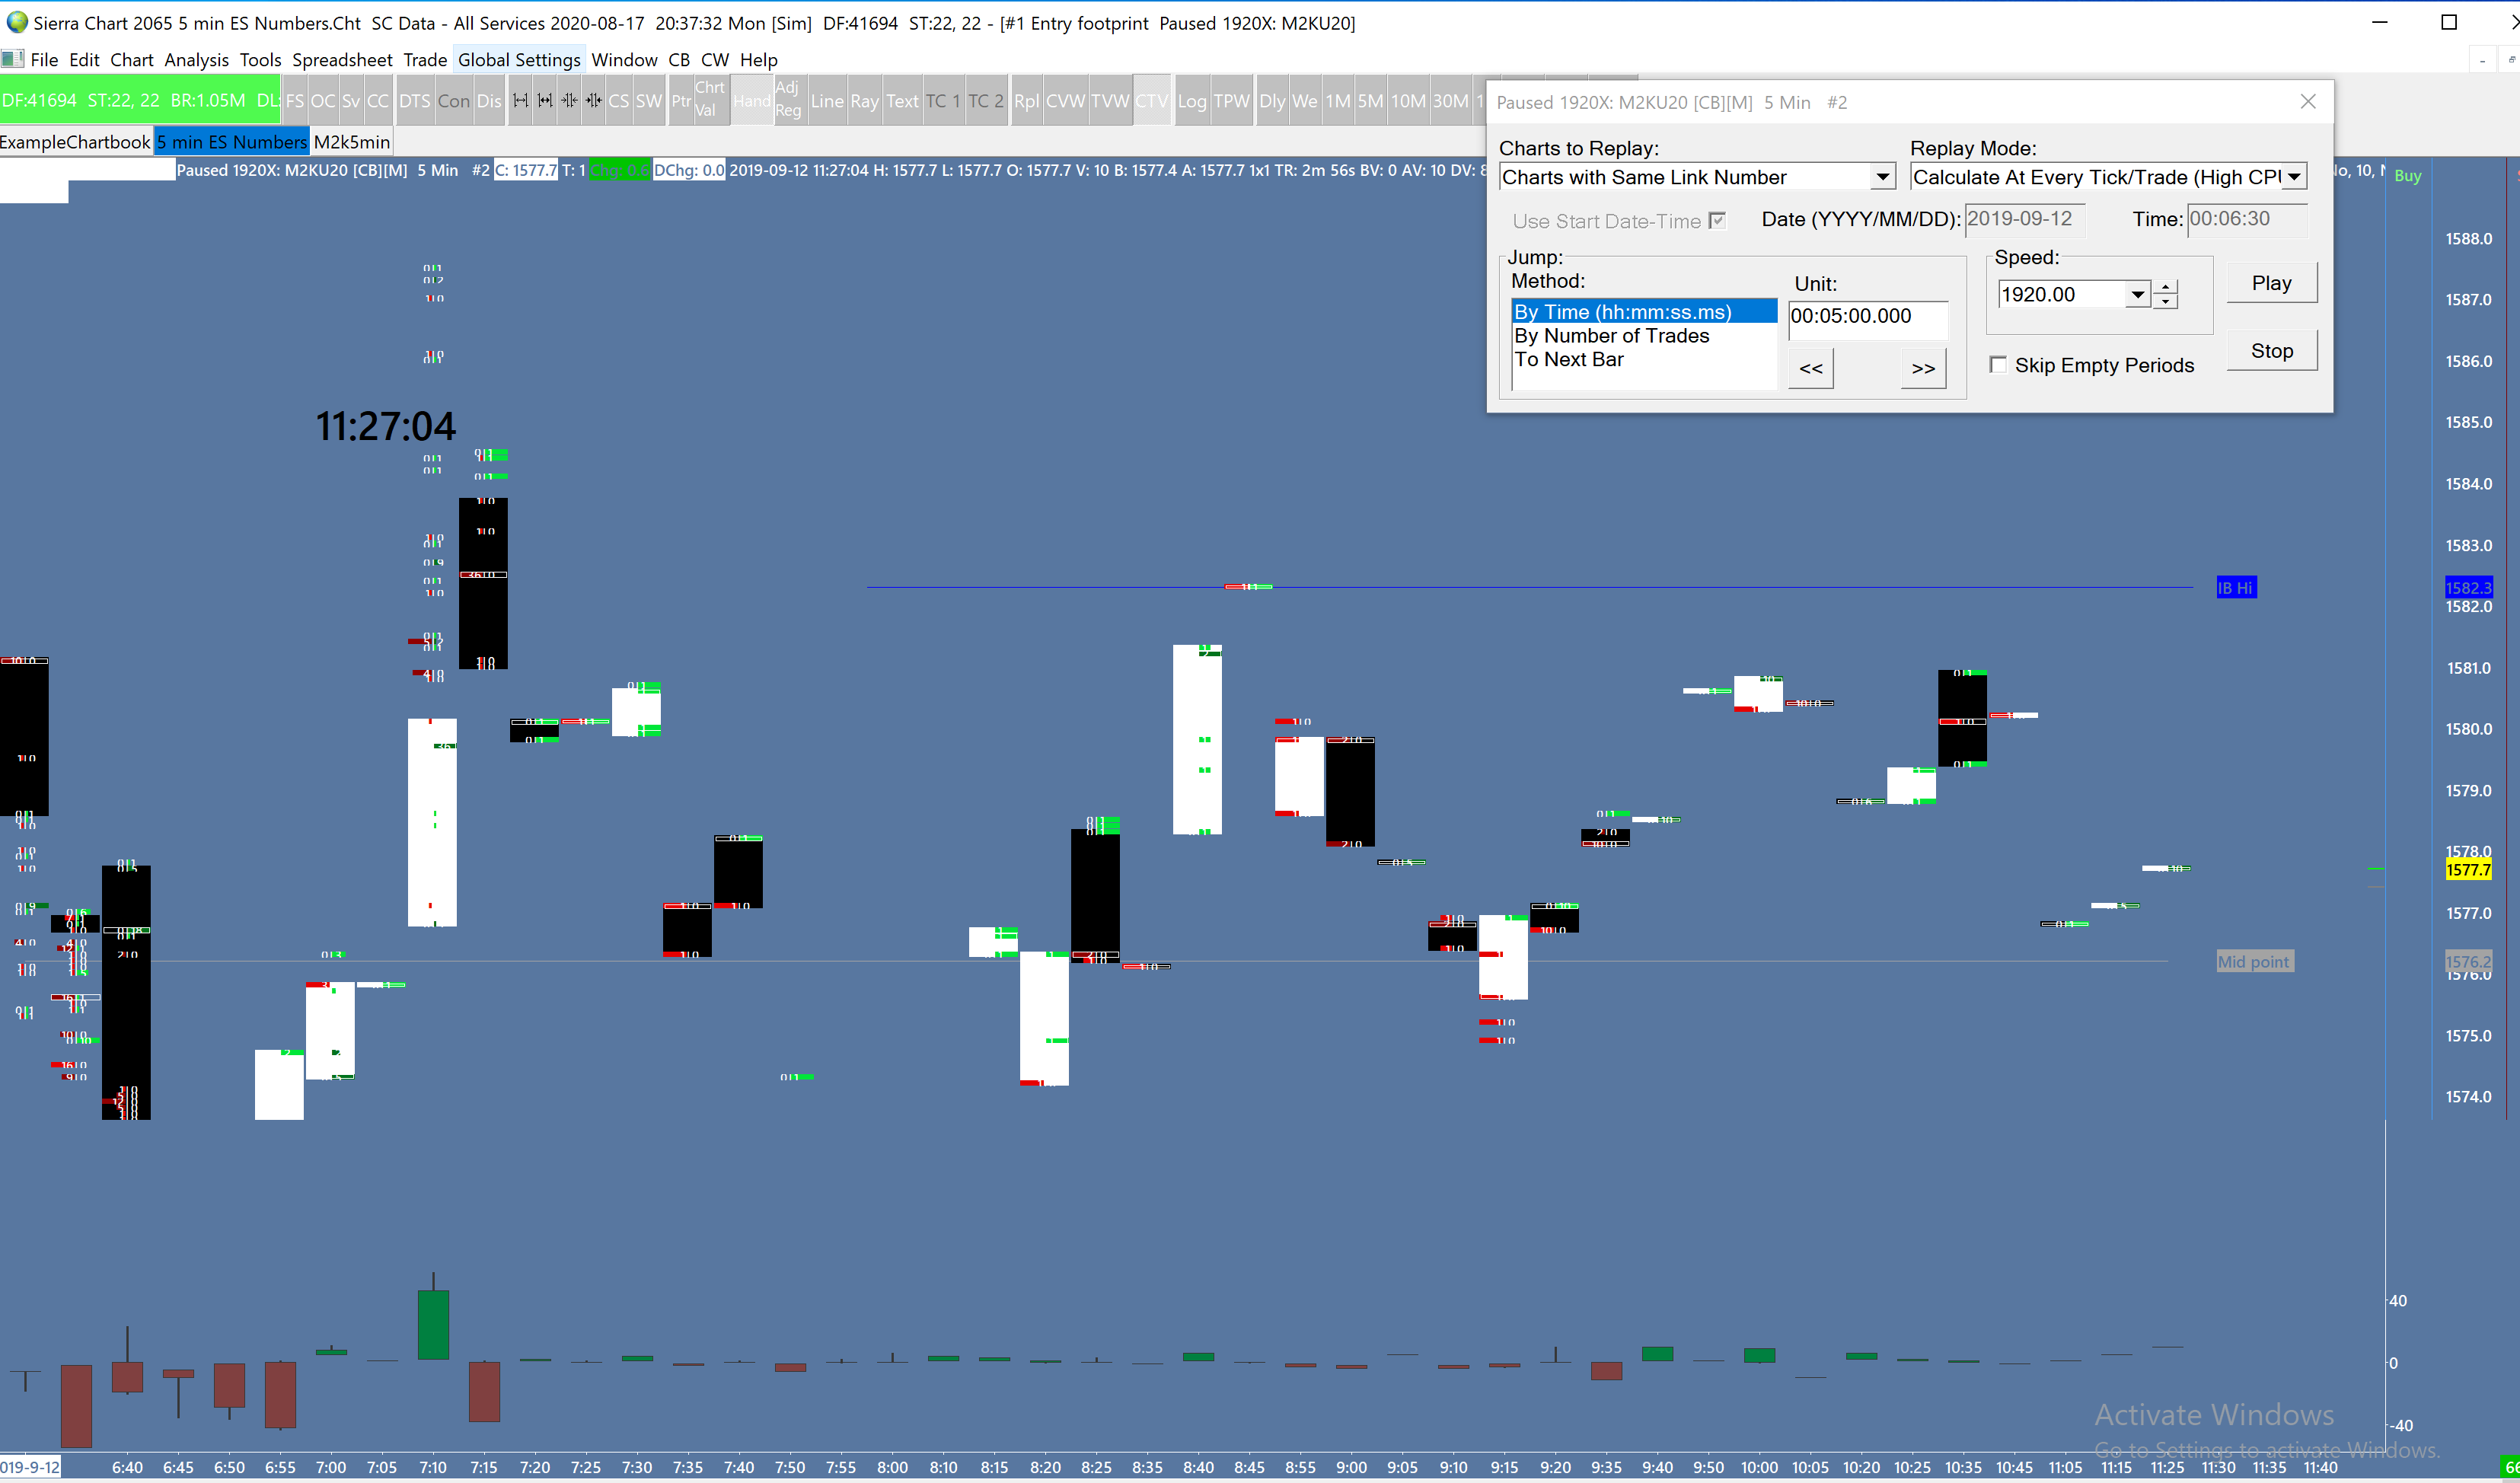Select the Ray drawing tool

pyautogui.click(x=864, y=101)
